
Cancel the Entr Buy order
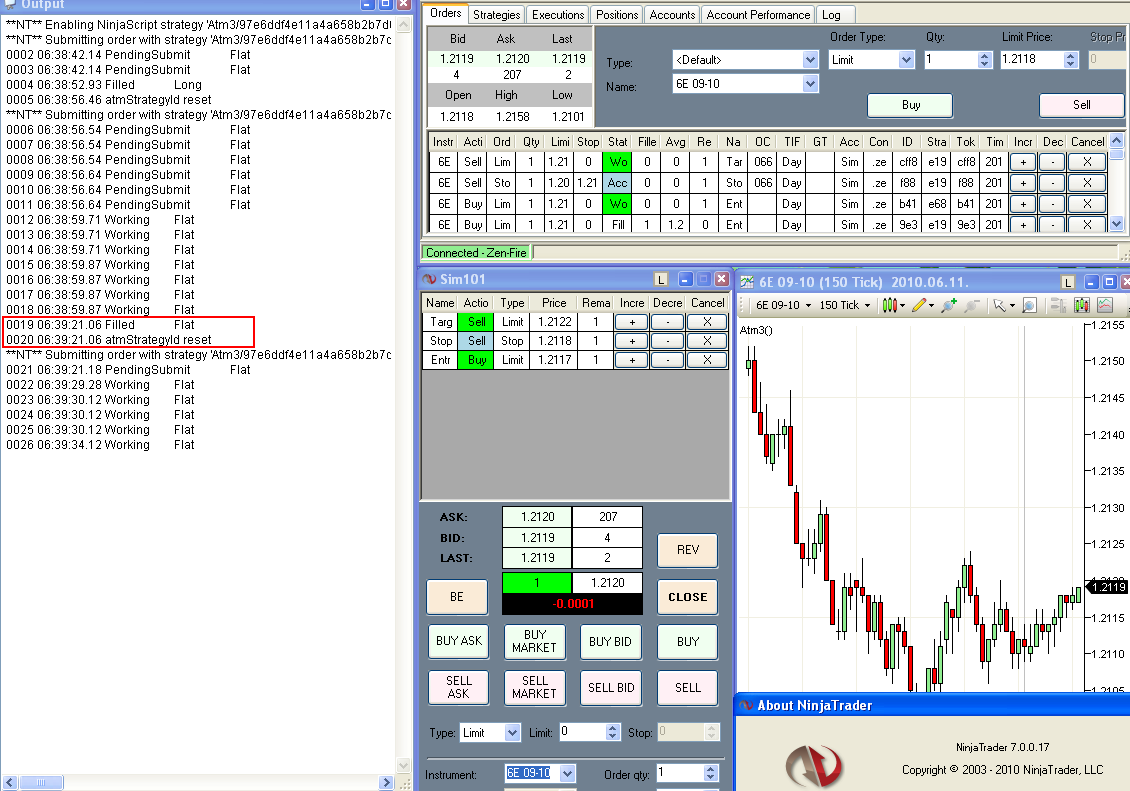(707, 359)
